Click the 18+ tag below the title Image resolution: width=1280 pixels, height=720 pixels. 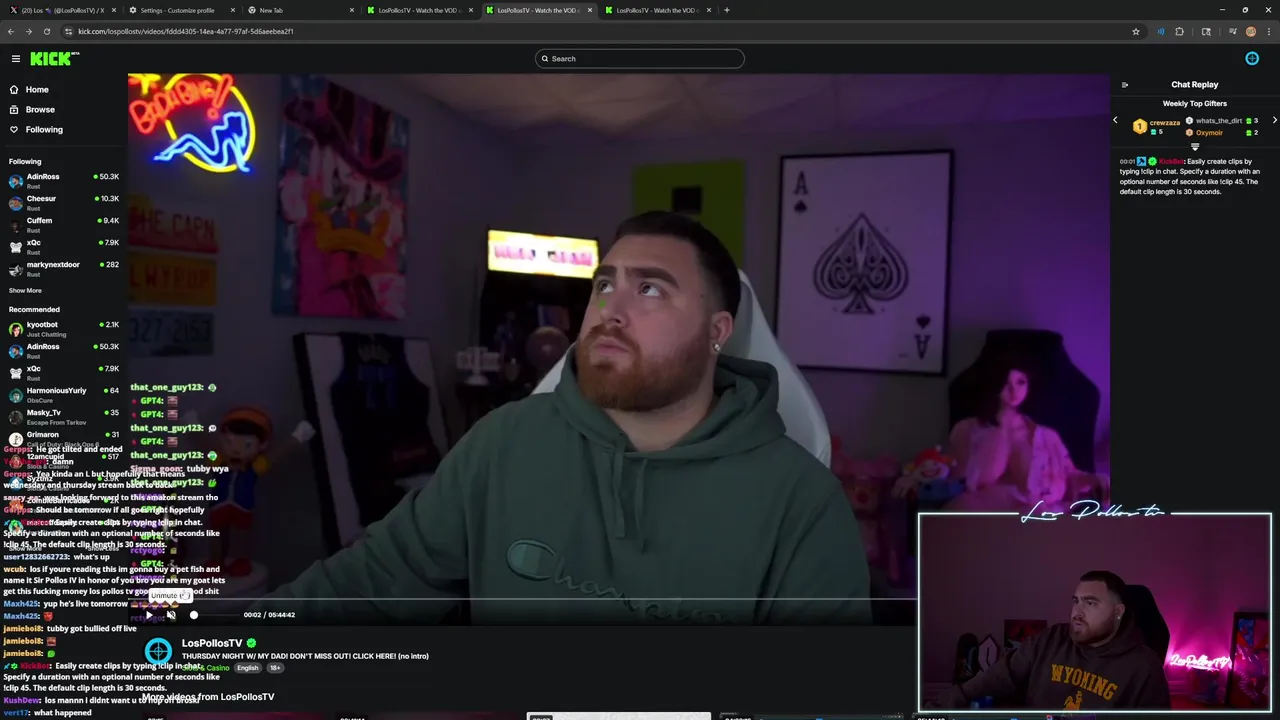tap(274, 668)
